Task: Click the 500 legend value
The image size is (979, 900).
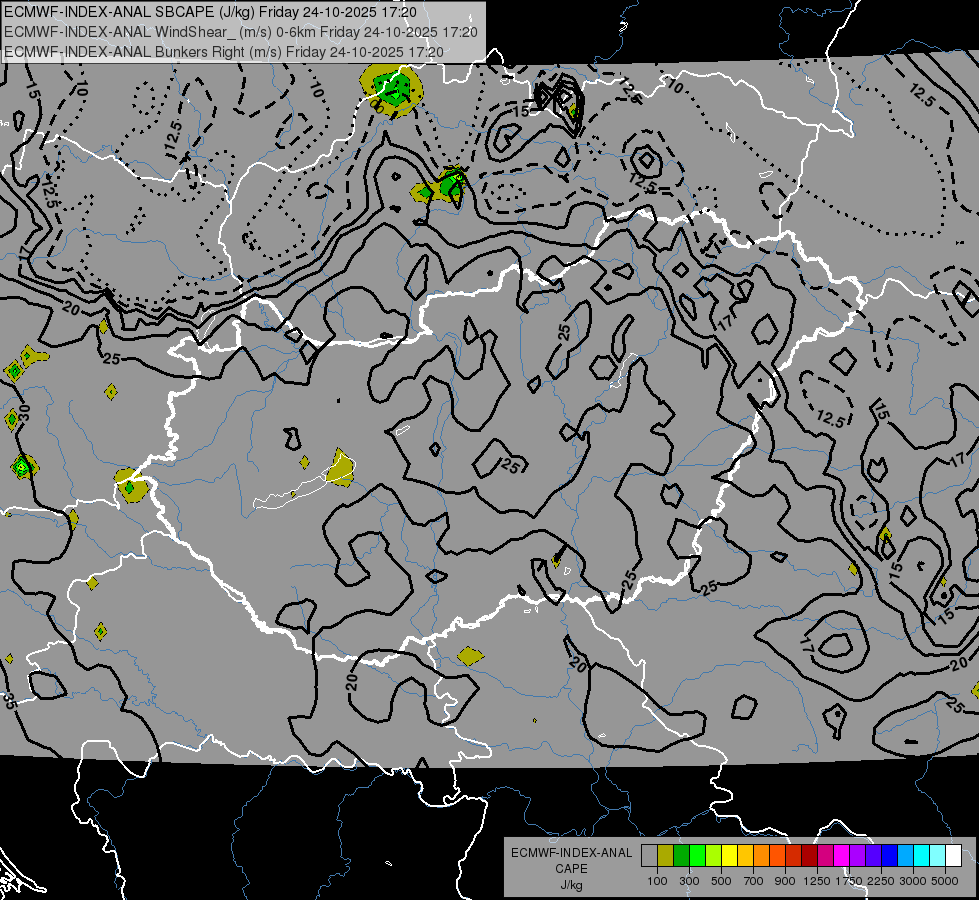Action: click(x=721, y=881)
